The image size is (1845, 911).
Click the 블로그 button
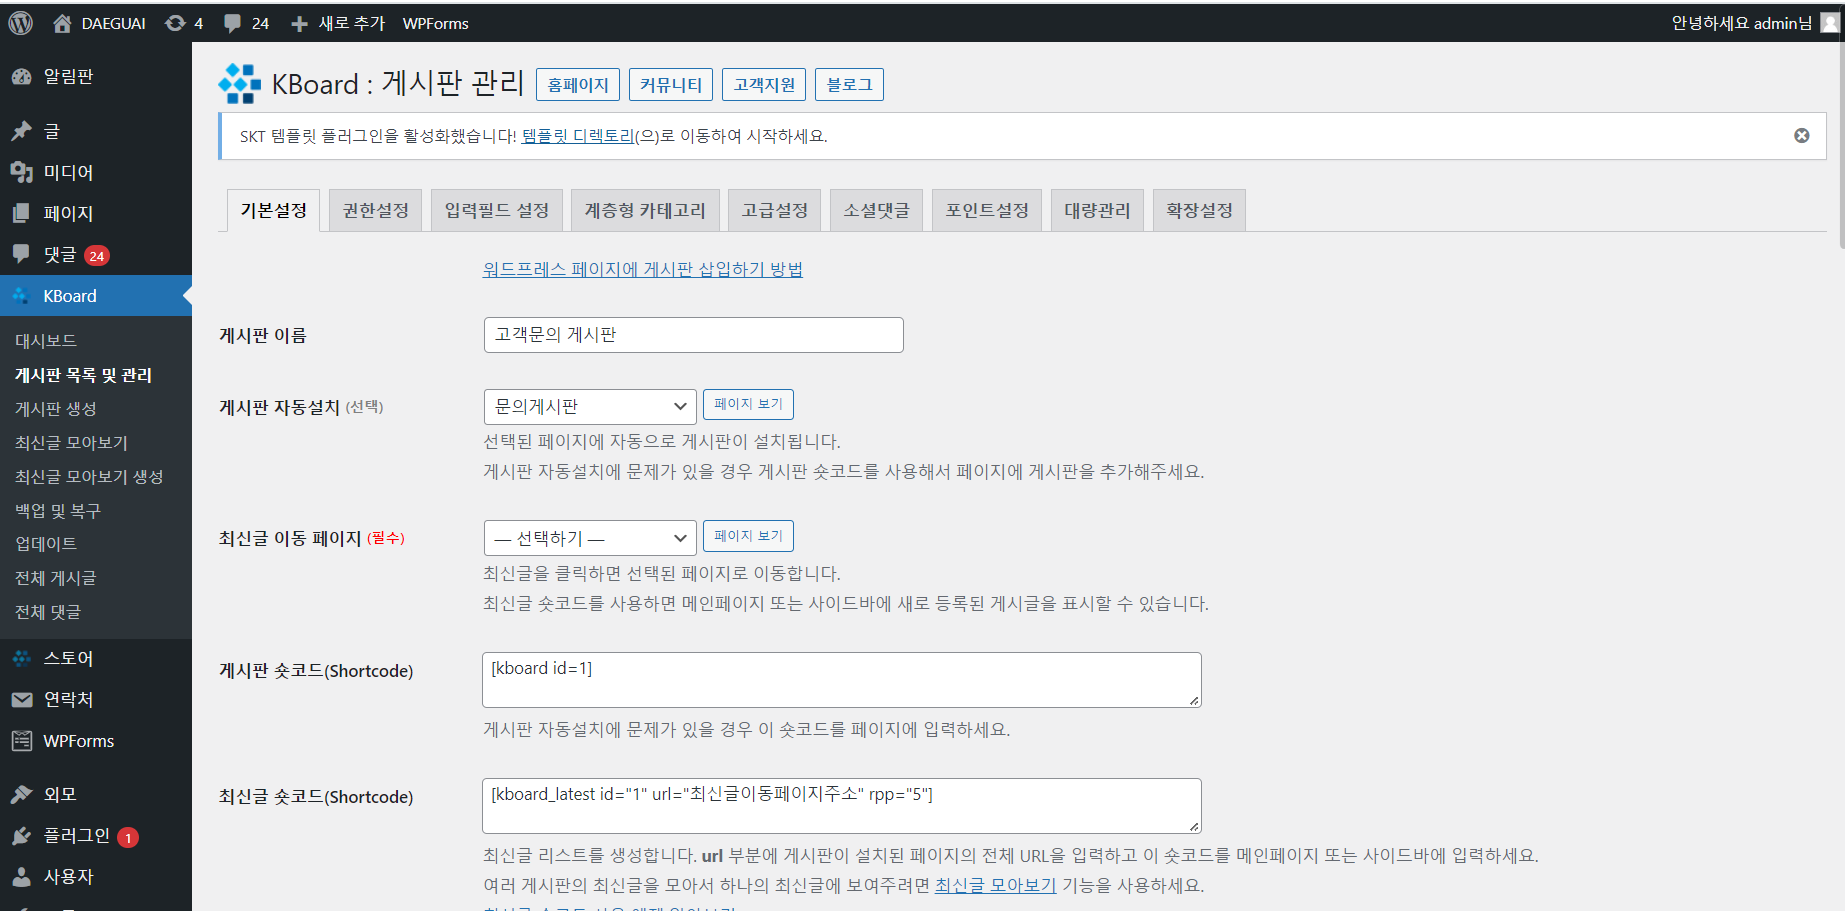pyautogui.click(x=849, y=85)
